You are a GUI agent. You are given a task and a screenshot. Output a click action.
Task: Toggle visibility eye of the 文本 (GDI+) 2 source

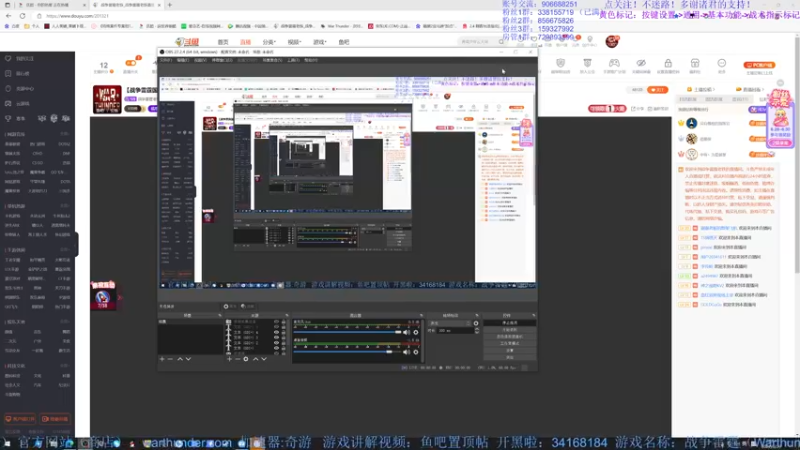coord(277,343)
